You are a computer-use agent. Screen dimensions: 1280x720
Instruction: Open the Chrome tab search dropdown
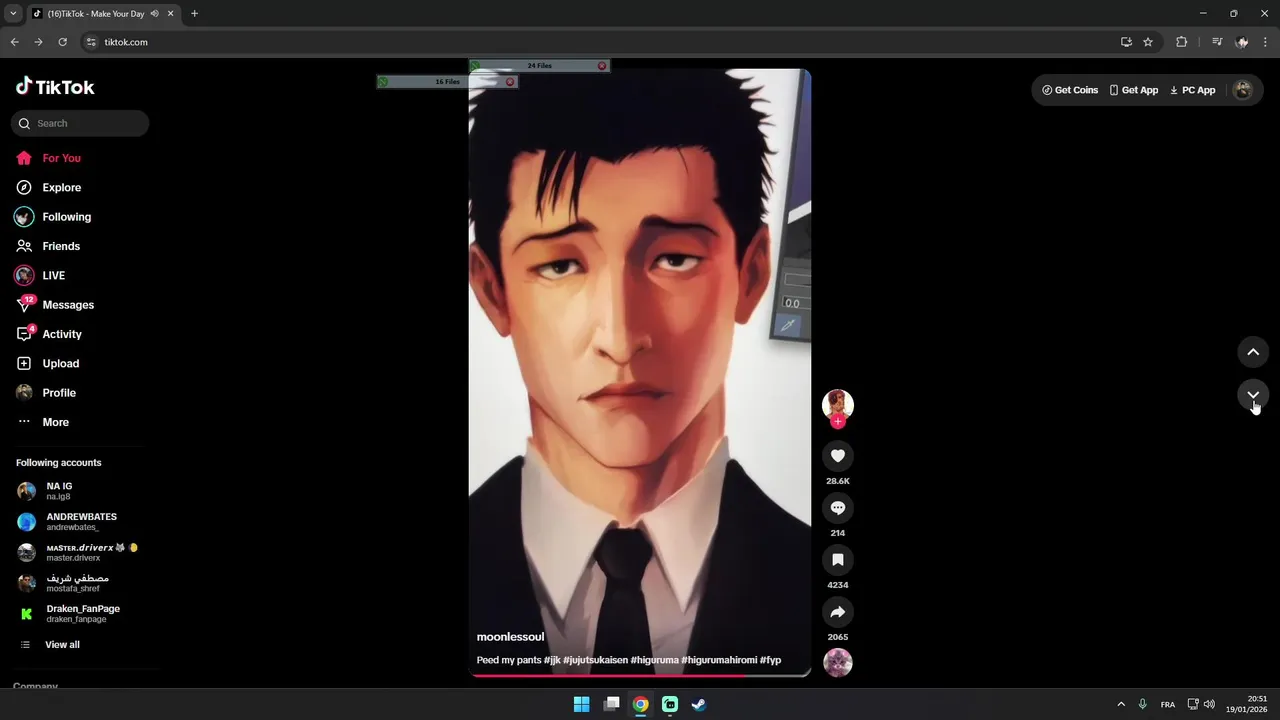click(13, 14)
